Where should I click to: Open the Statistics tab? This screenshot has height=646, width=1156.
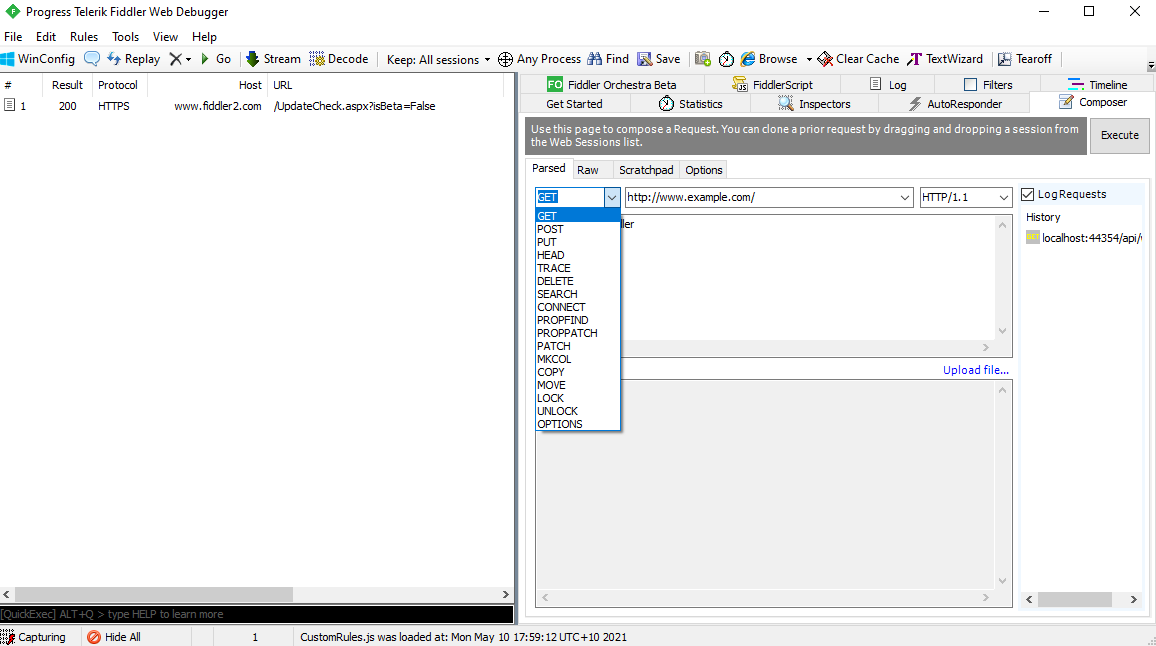[690, 104]
